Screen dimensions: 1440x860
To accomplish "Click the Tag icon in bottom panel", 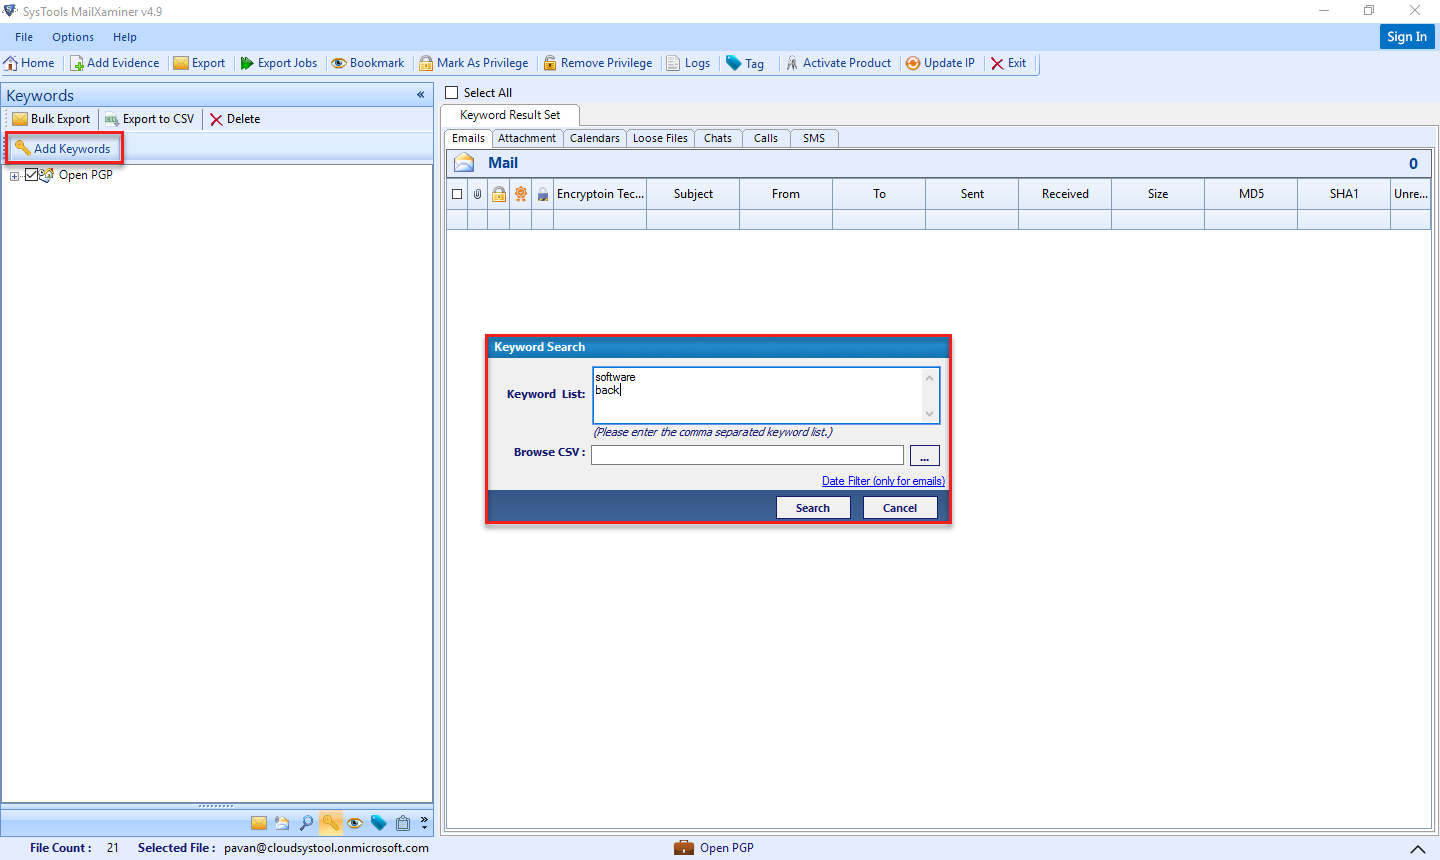I will [379, 822].
